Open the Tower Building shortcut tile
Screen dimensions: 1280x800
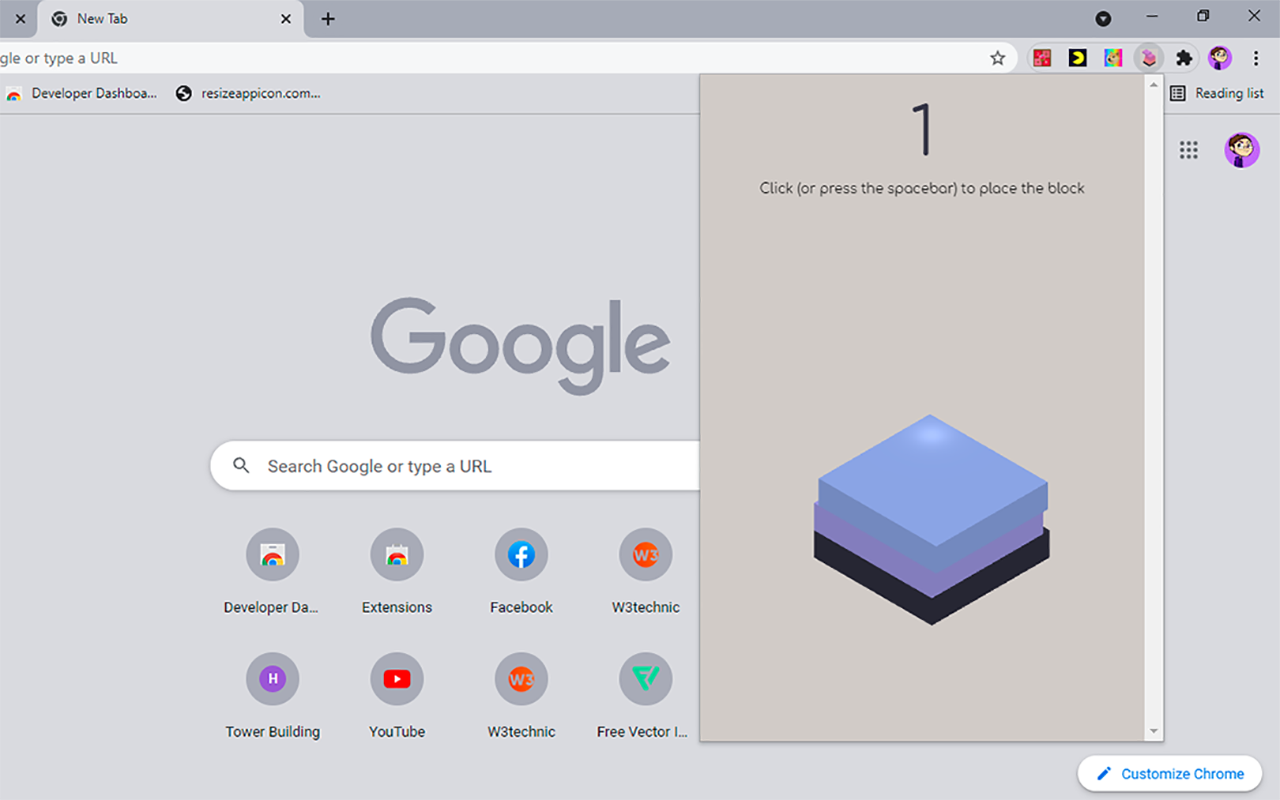coord(272,696)
